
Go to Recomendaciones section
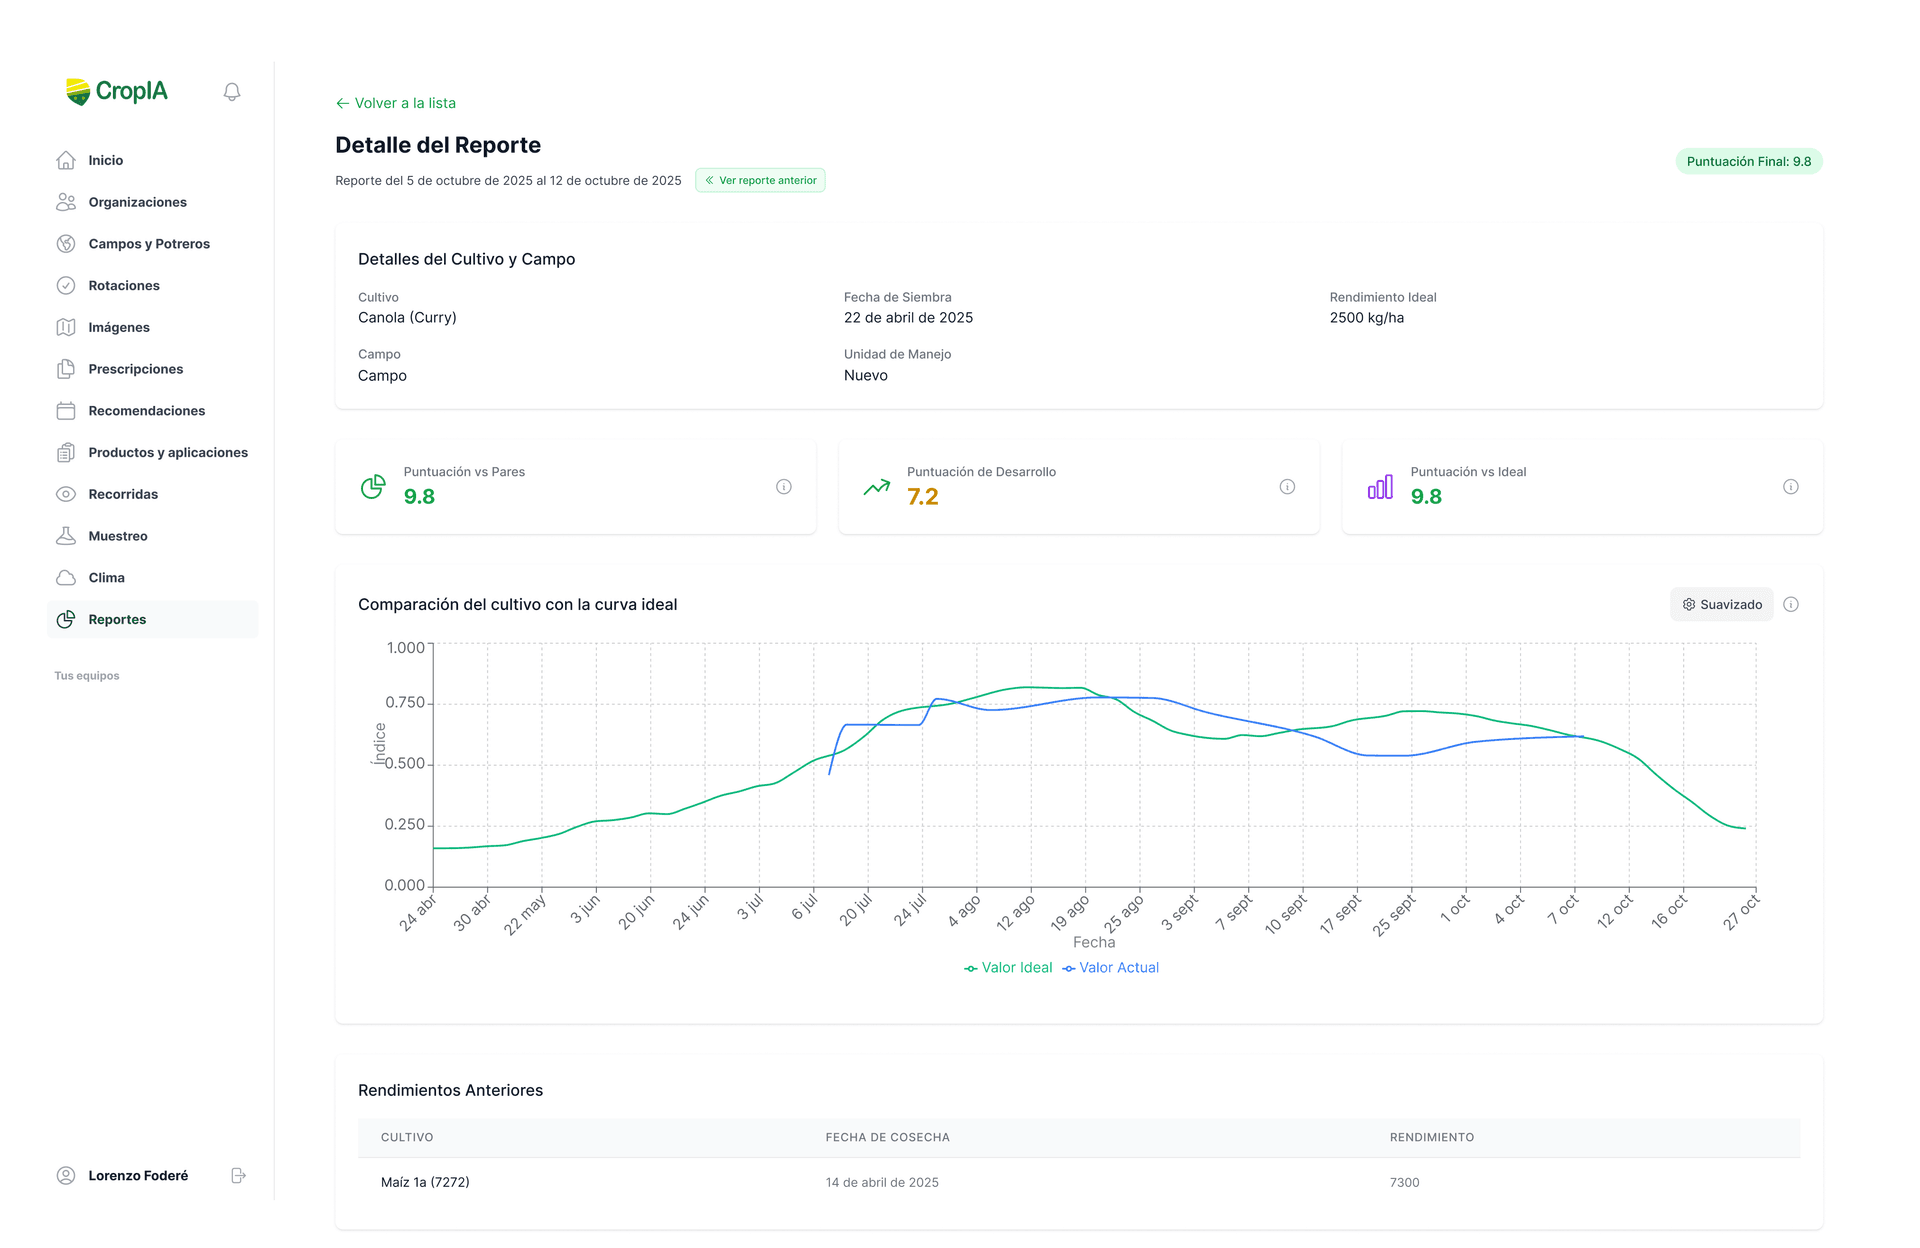click(146, 411)
